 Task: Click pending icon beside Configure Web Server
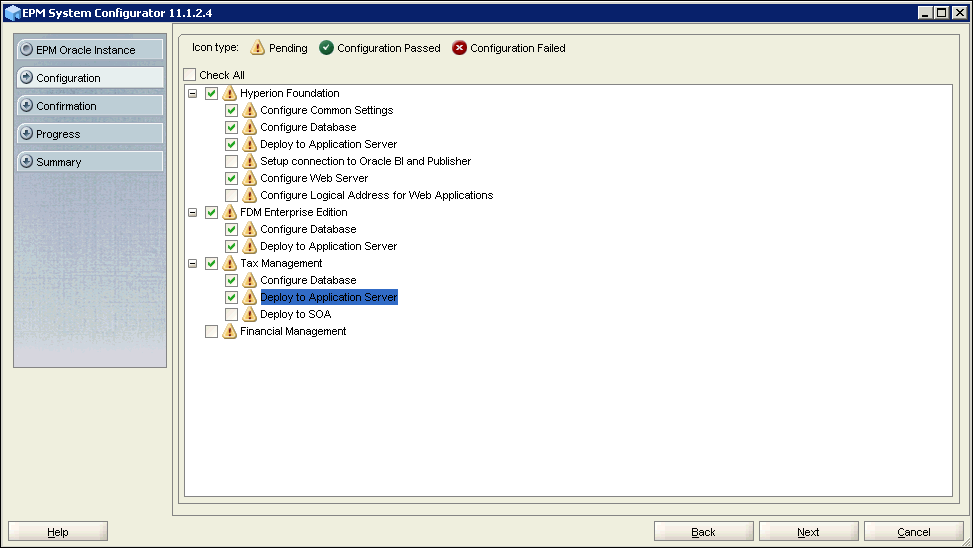tap(249, 178)
